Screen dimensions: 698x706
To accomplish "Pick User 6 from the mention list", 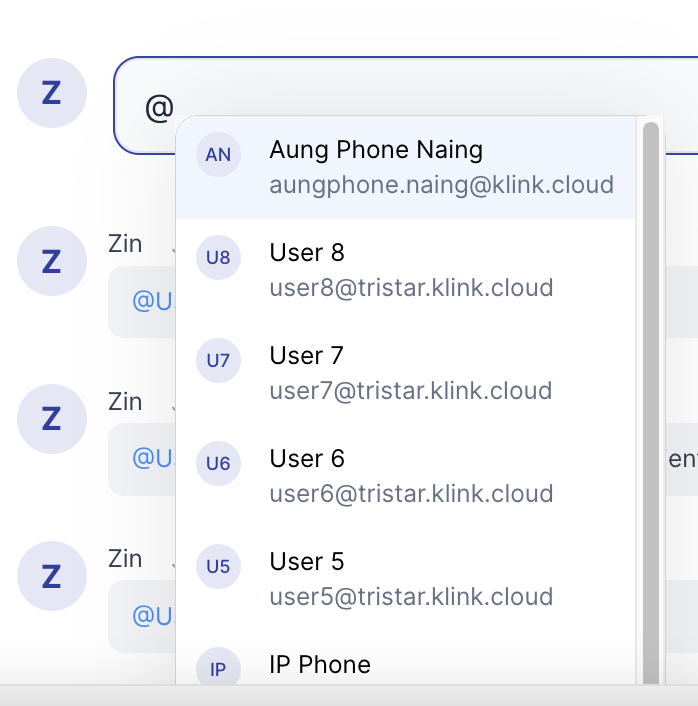I will tap(307, 459).
